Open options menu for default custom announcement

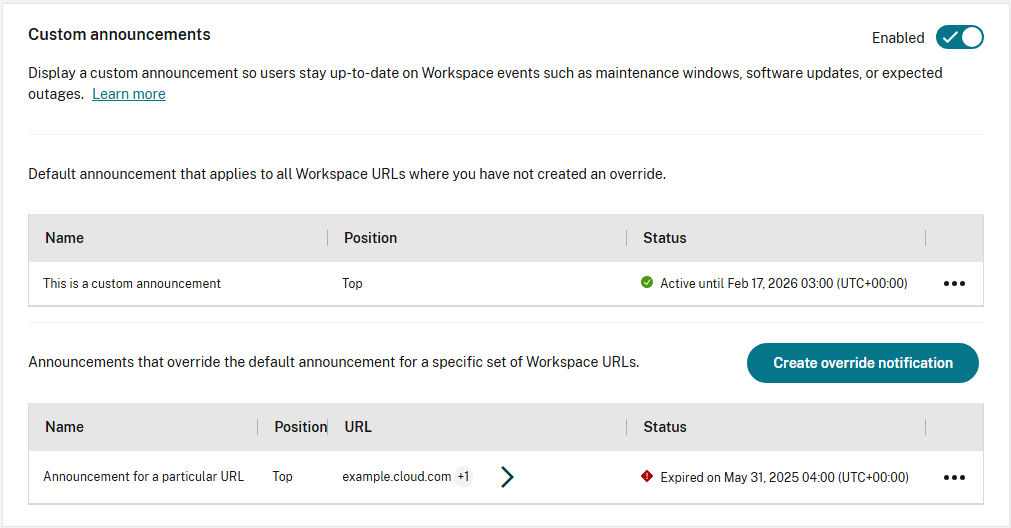[954, 284]
